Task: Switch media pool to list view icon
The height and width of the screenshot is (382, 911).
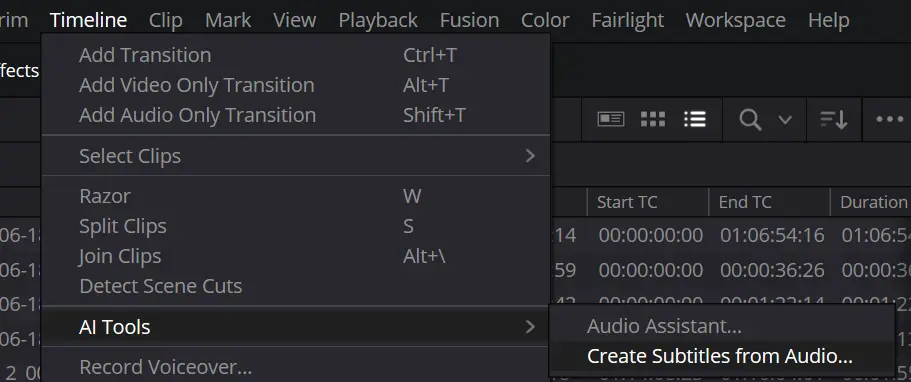Action: [x=695, y=119]
